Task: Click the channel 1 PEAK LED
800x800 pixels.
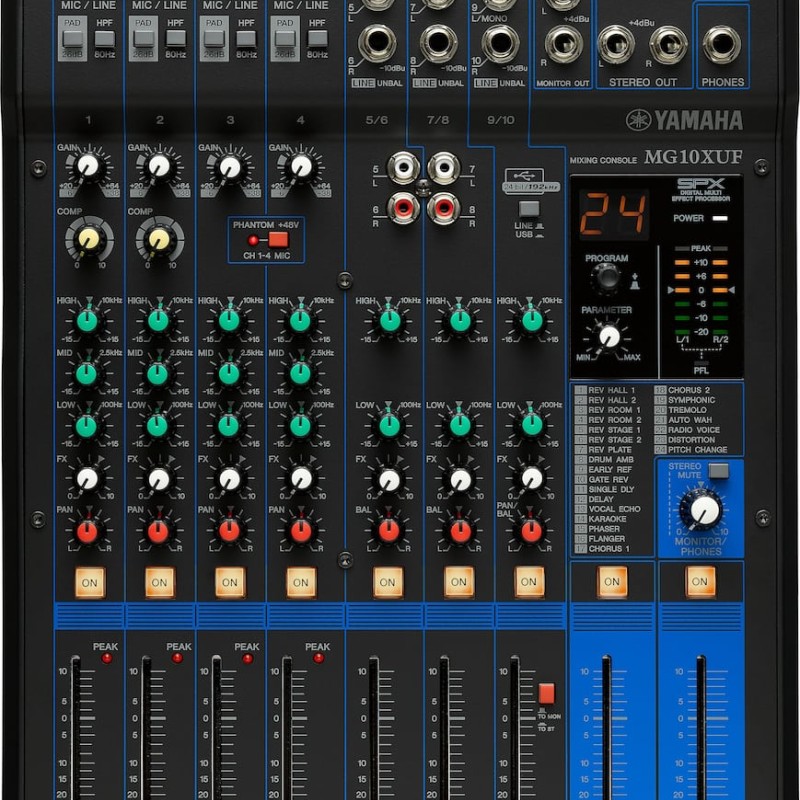Action: [107, 658]
